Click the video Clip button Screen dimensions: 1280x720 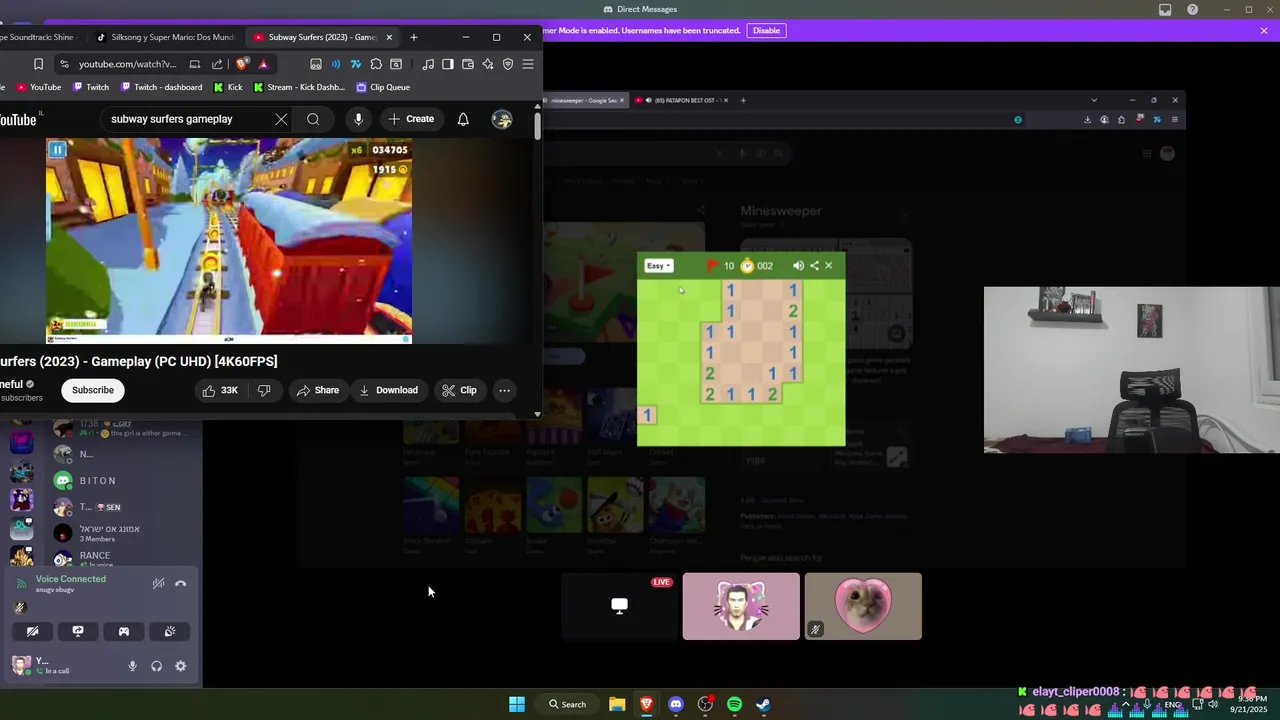[459, 390]
